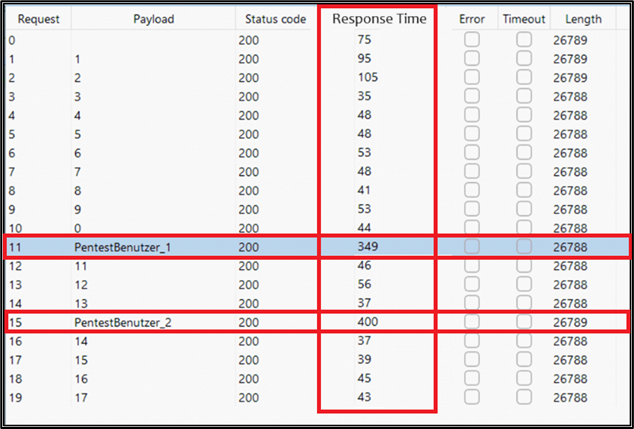Sort by Response Time column header
The image size is (634, 429).
point(378,19)
